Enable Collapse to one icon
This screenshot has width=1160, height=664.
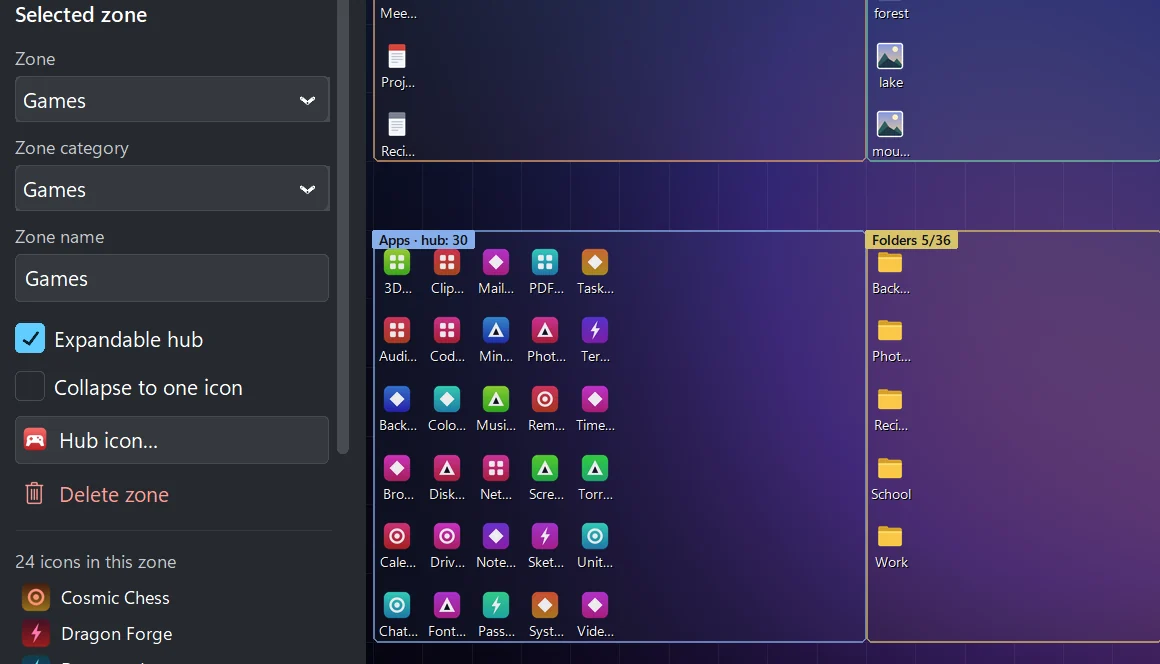pos(30,387)
